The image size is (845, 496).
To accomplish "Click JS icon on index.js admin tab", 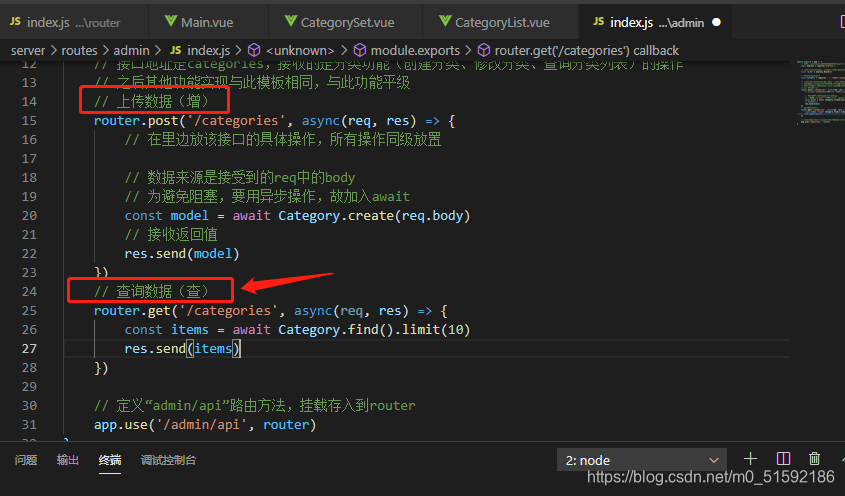I will tap(598, 21).
